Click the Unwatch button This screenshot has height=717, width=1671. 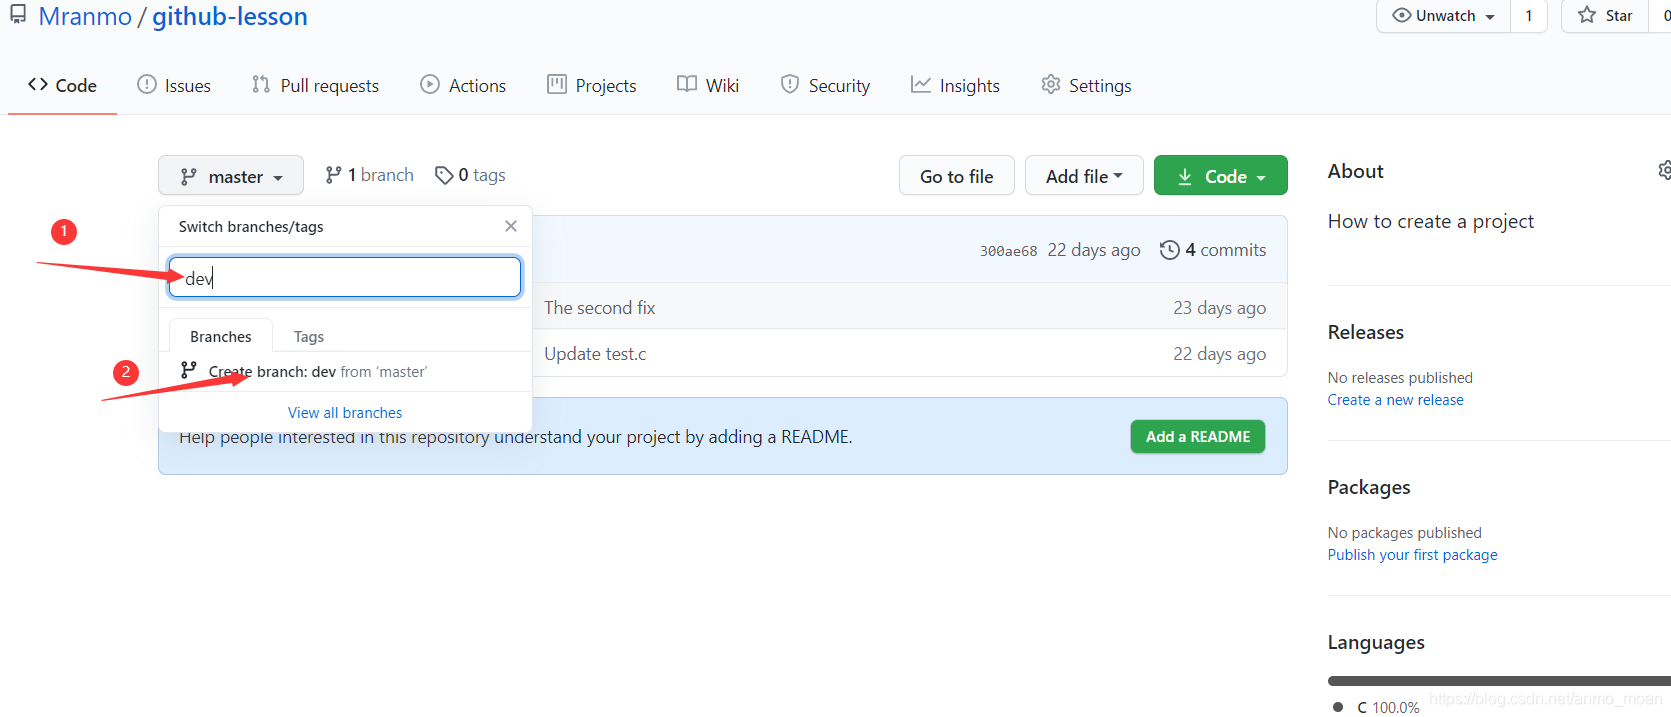point(1443,16)
